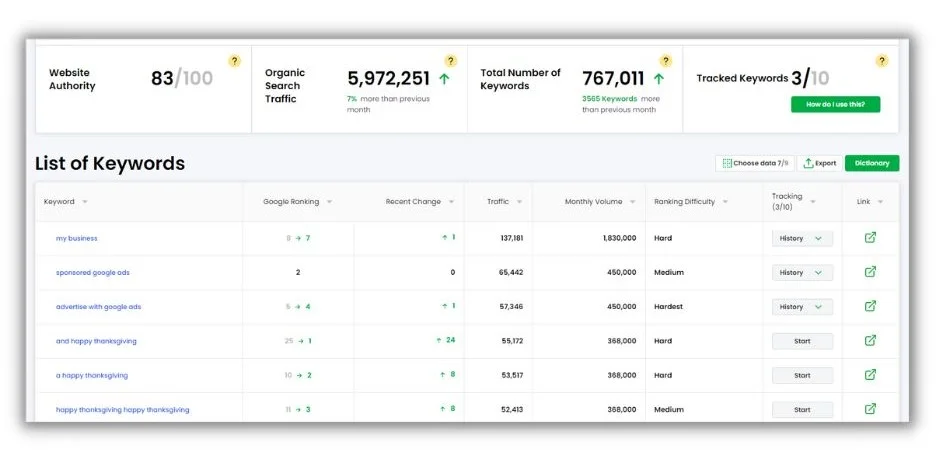Click help icon above Organic Search Traffic
Screen dimensions: 936x455
(451, 61)
